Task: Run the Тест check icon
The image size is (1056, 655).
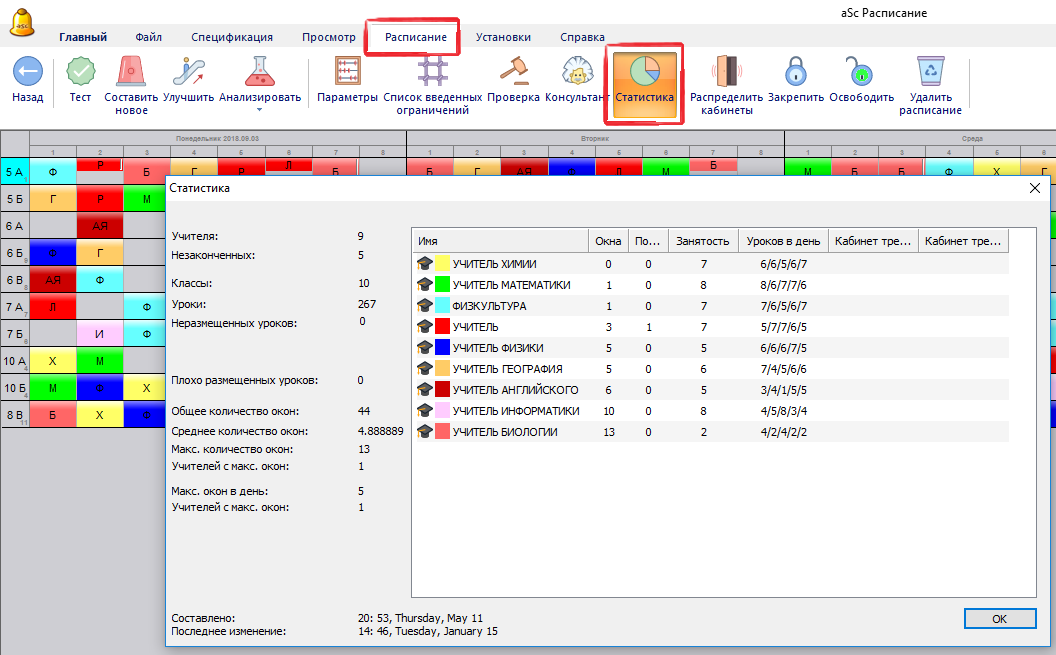Action: (x=80, y=72)
